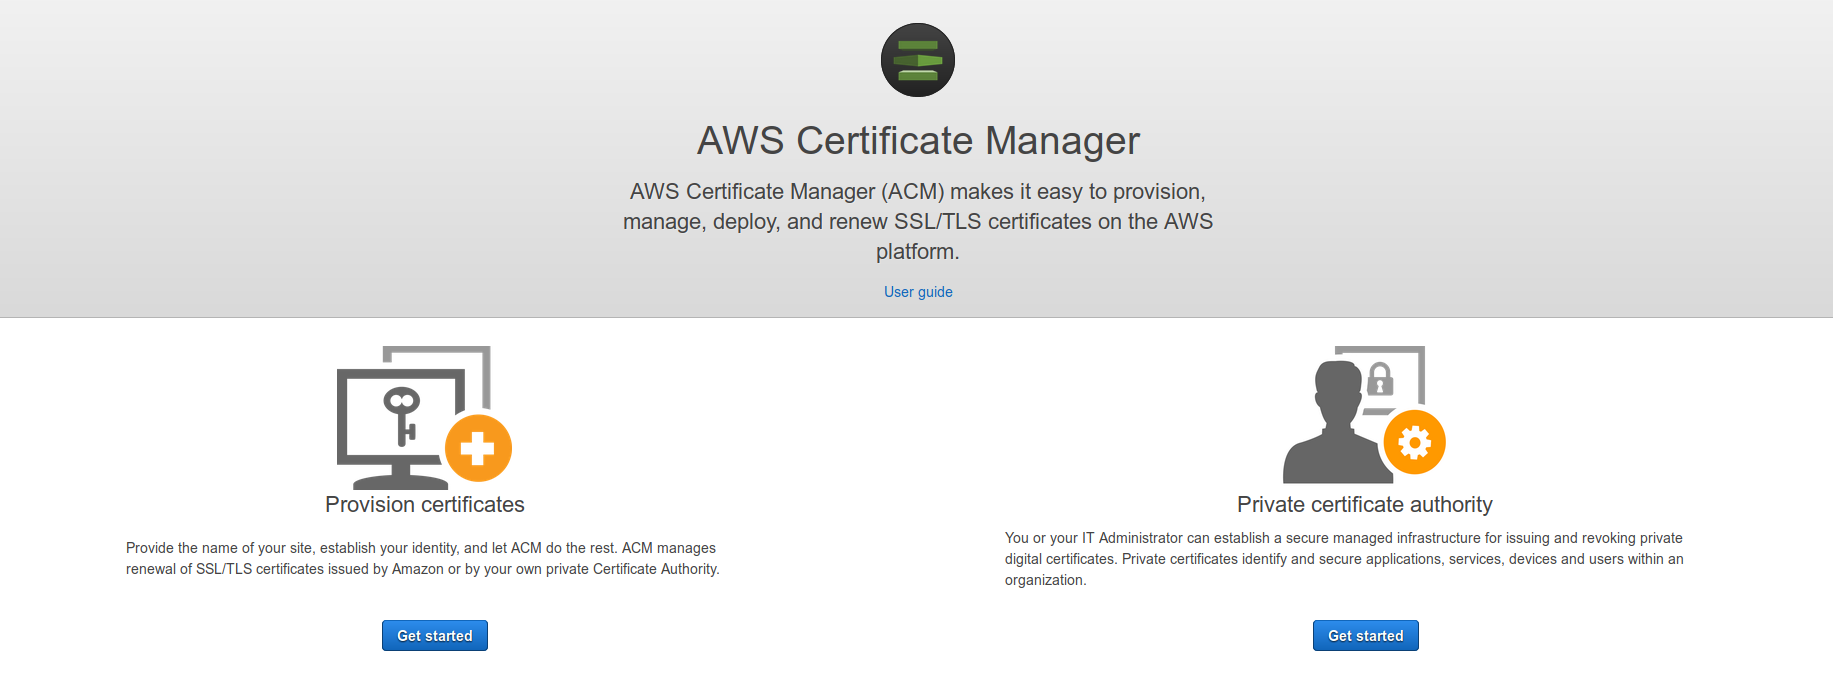Click Get started under Provision certificates
Image resolution: width=1833 pixels, height=694 pixels.
click(435, 636)
